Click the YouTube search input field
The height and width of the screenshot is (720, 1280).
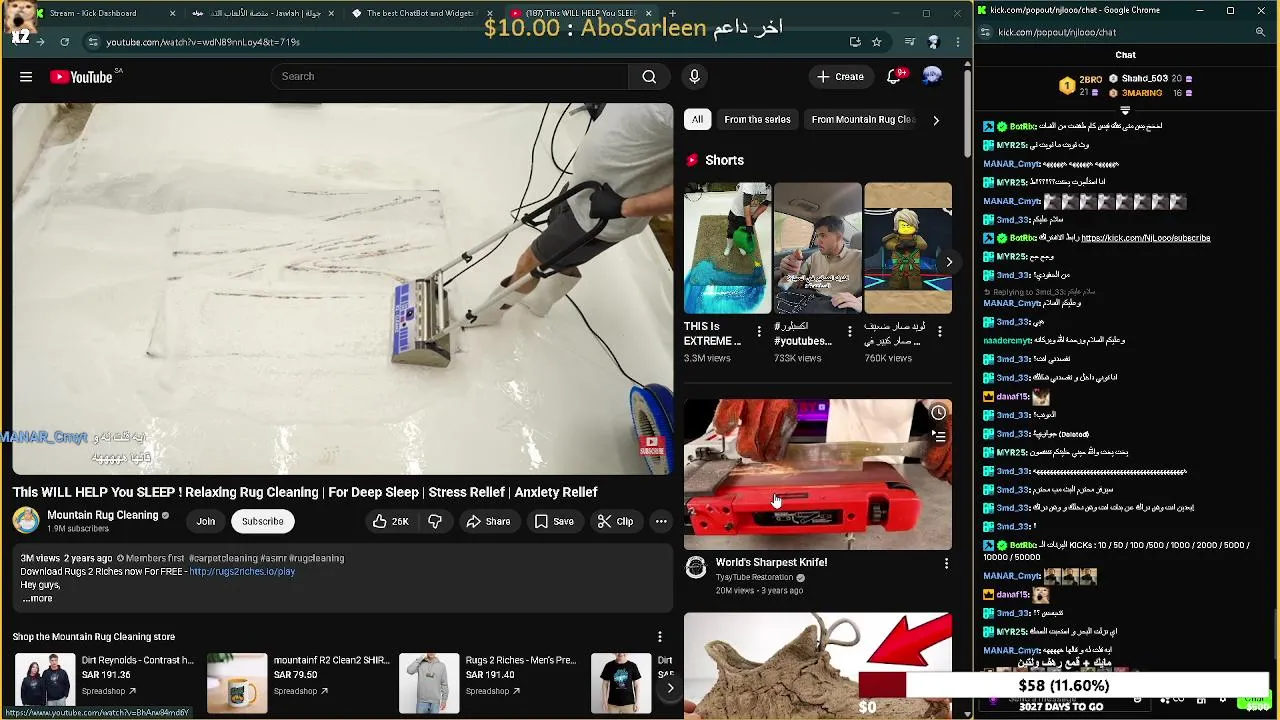pyautogui.click(x=450, y=76)
